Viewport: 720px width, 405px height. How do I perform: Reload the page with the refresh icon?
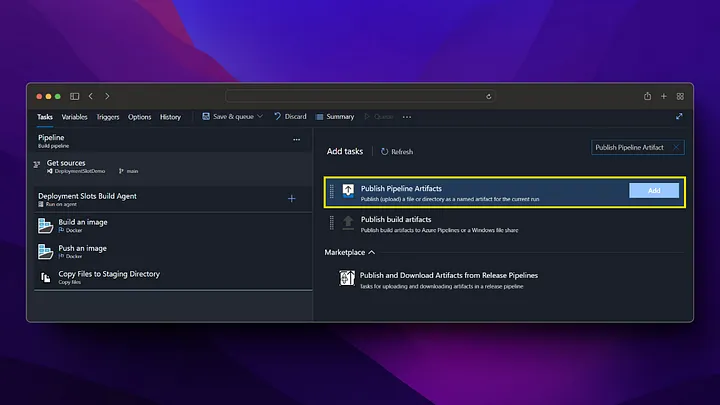click(489, 96)
